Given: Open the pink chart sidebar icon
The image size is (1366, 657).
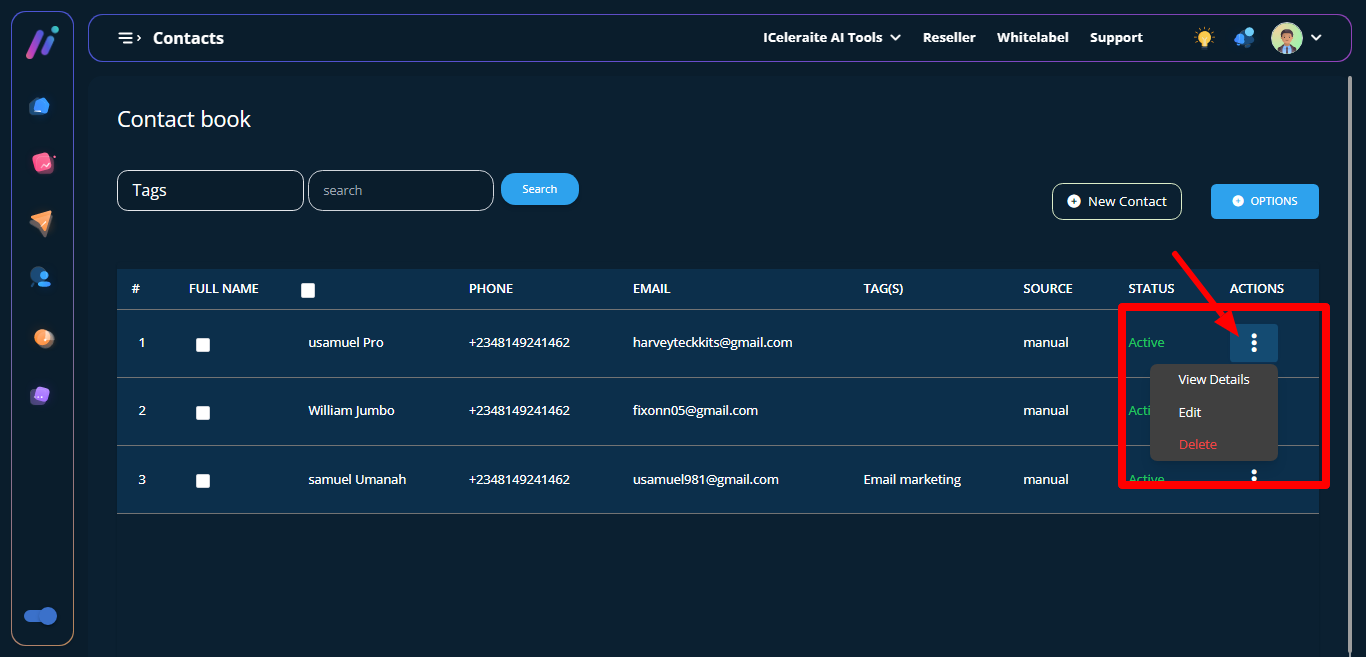Looking at the screenshot, I should 42,162.
